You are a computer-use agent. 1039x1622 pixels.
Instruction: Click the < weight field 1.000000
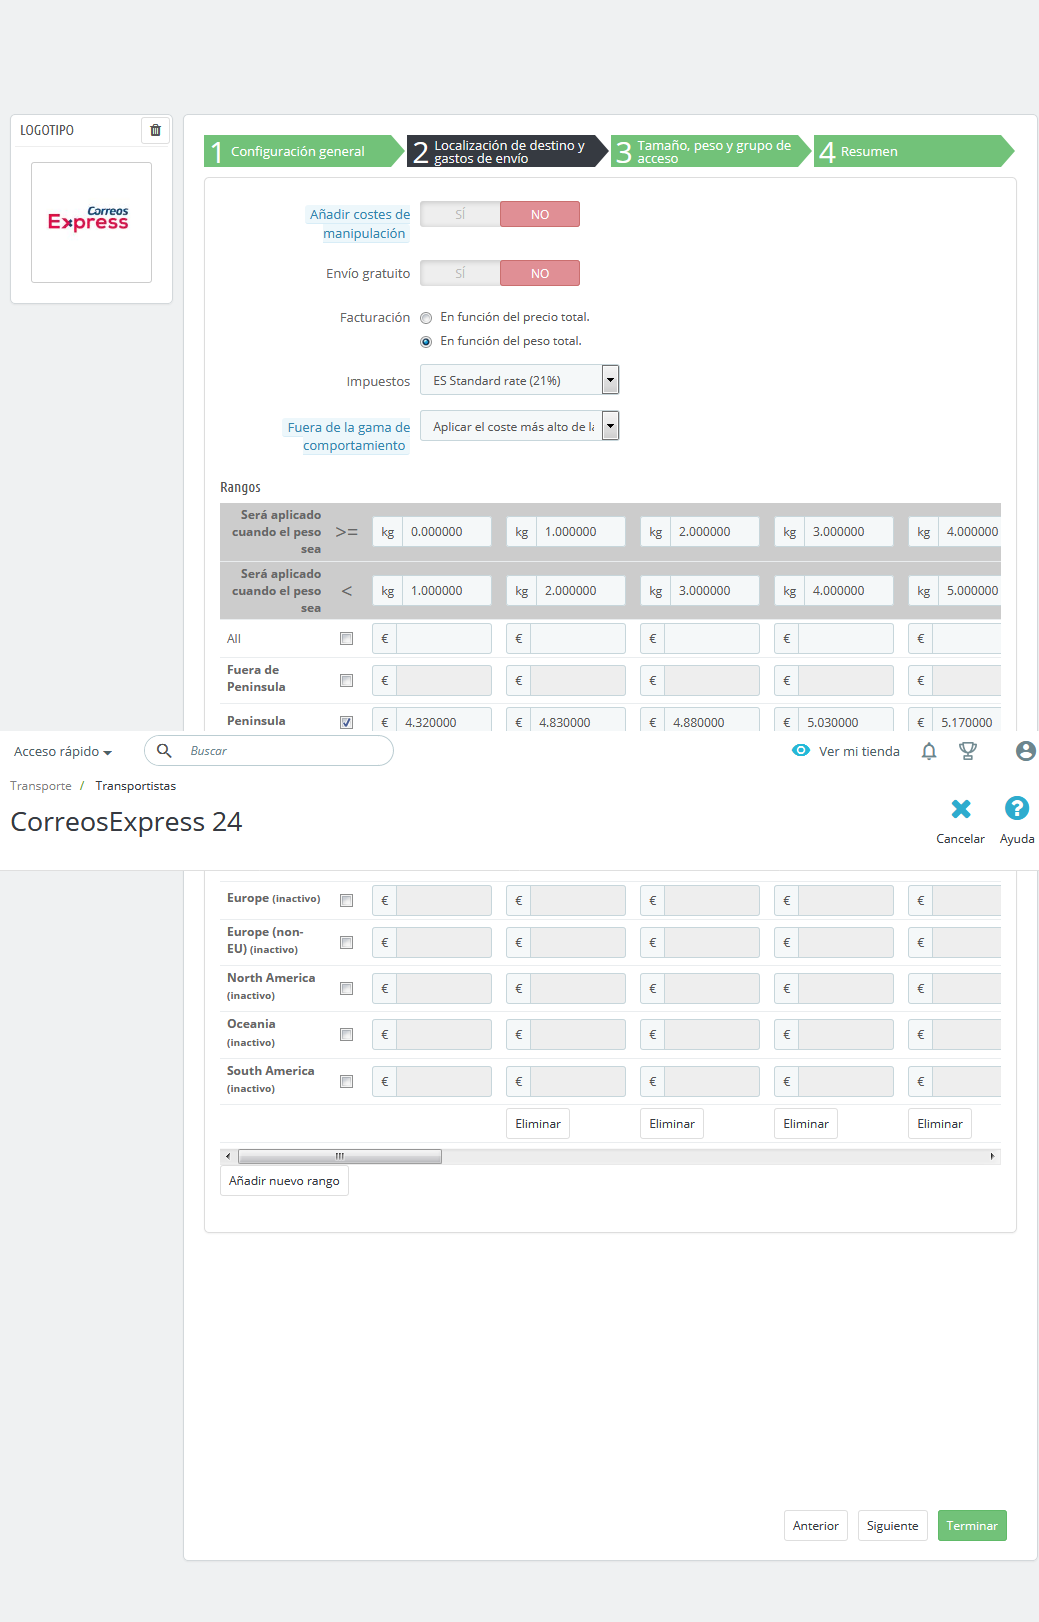point(446,590)
